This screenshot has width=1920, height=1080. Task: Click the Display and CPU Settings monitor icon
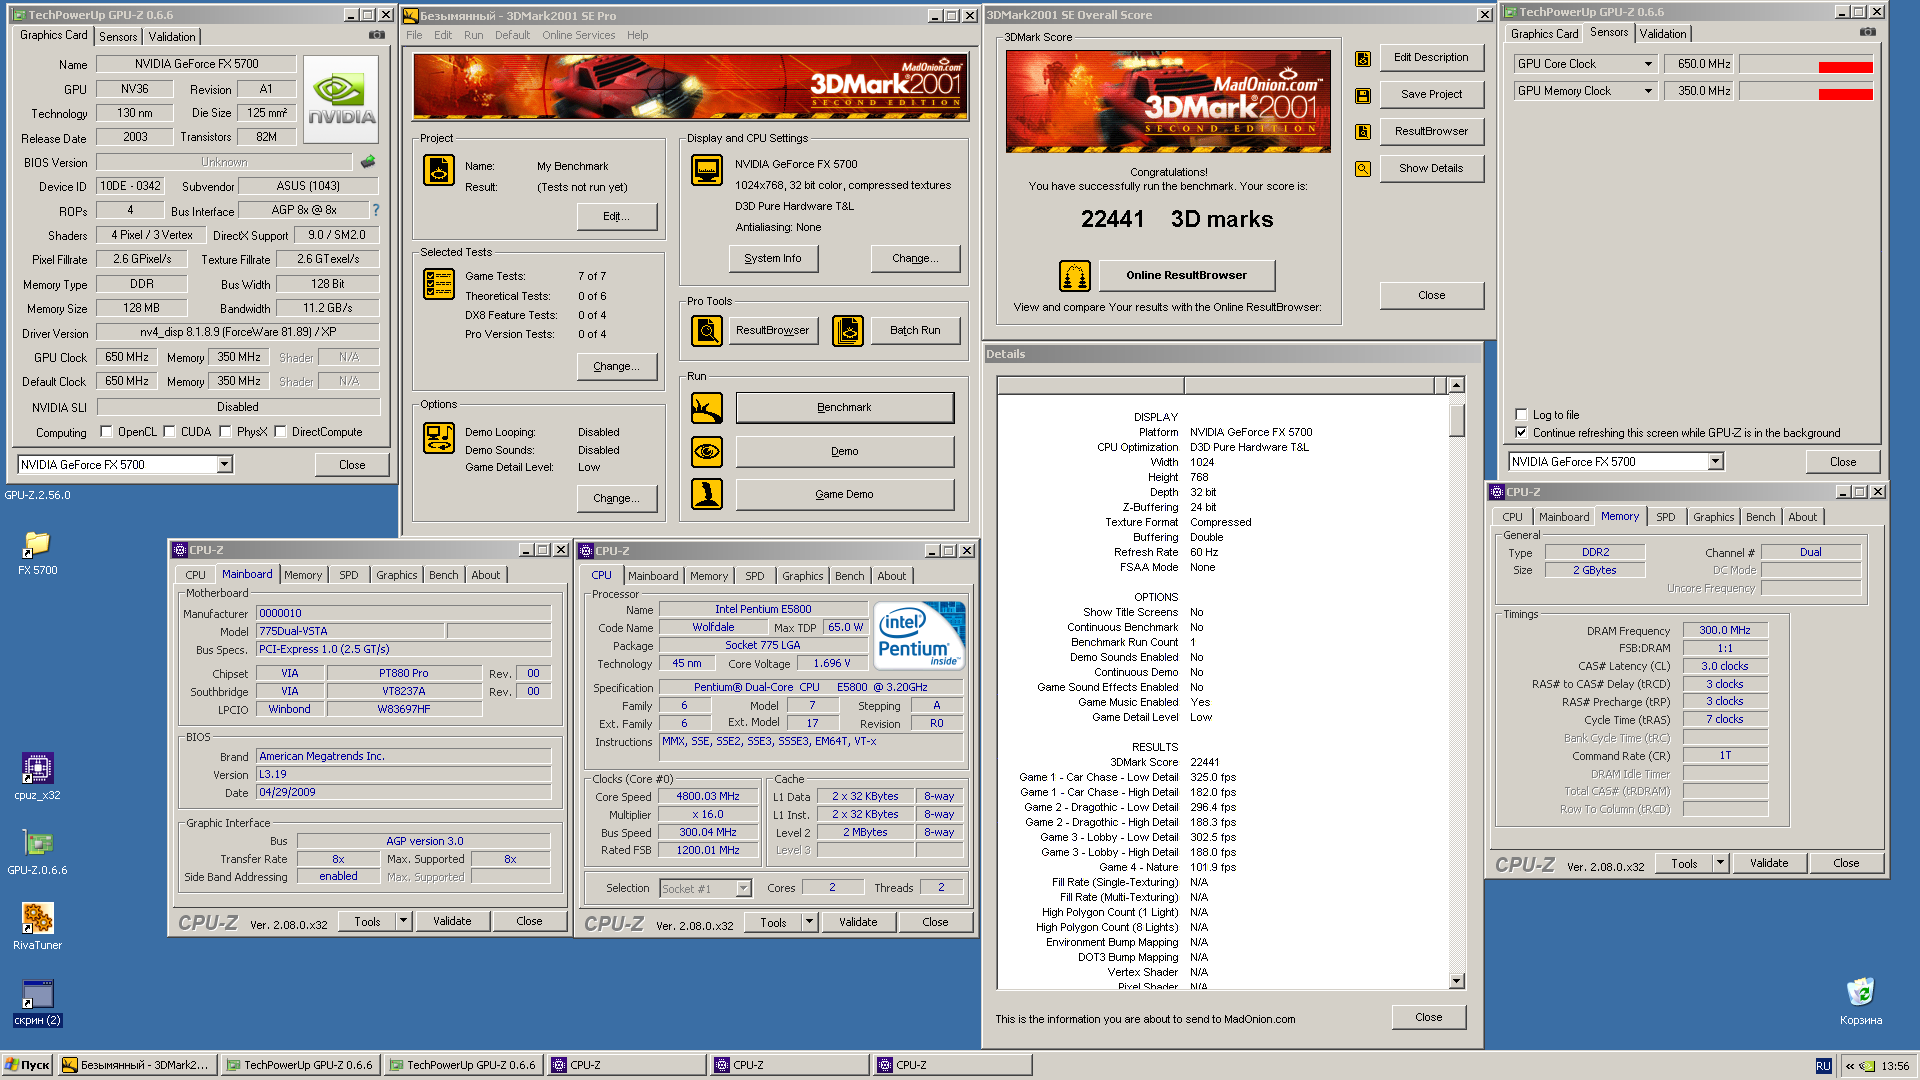click(x=707, y=170)
